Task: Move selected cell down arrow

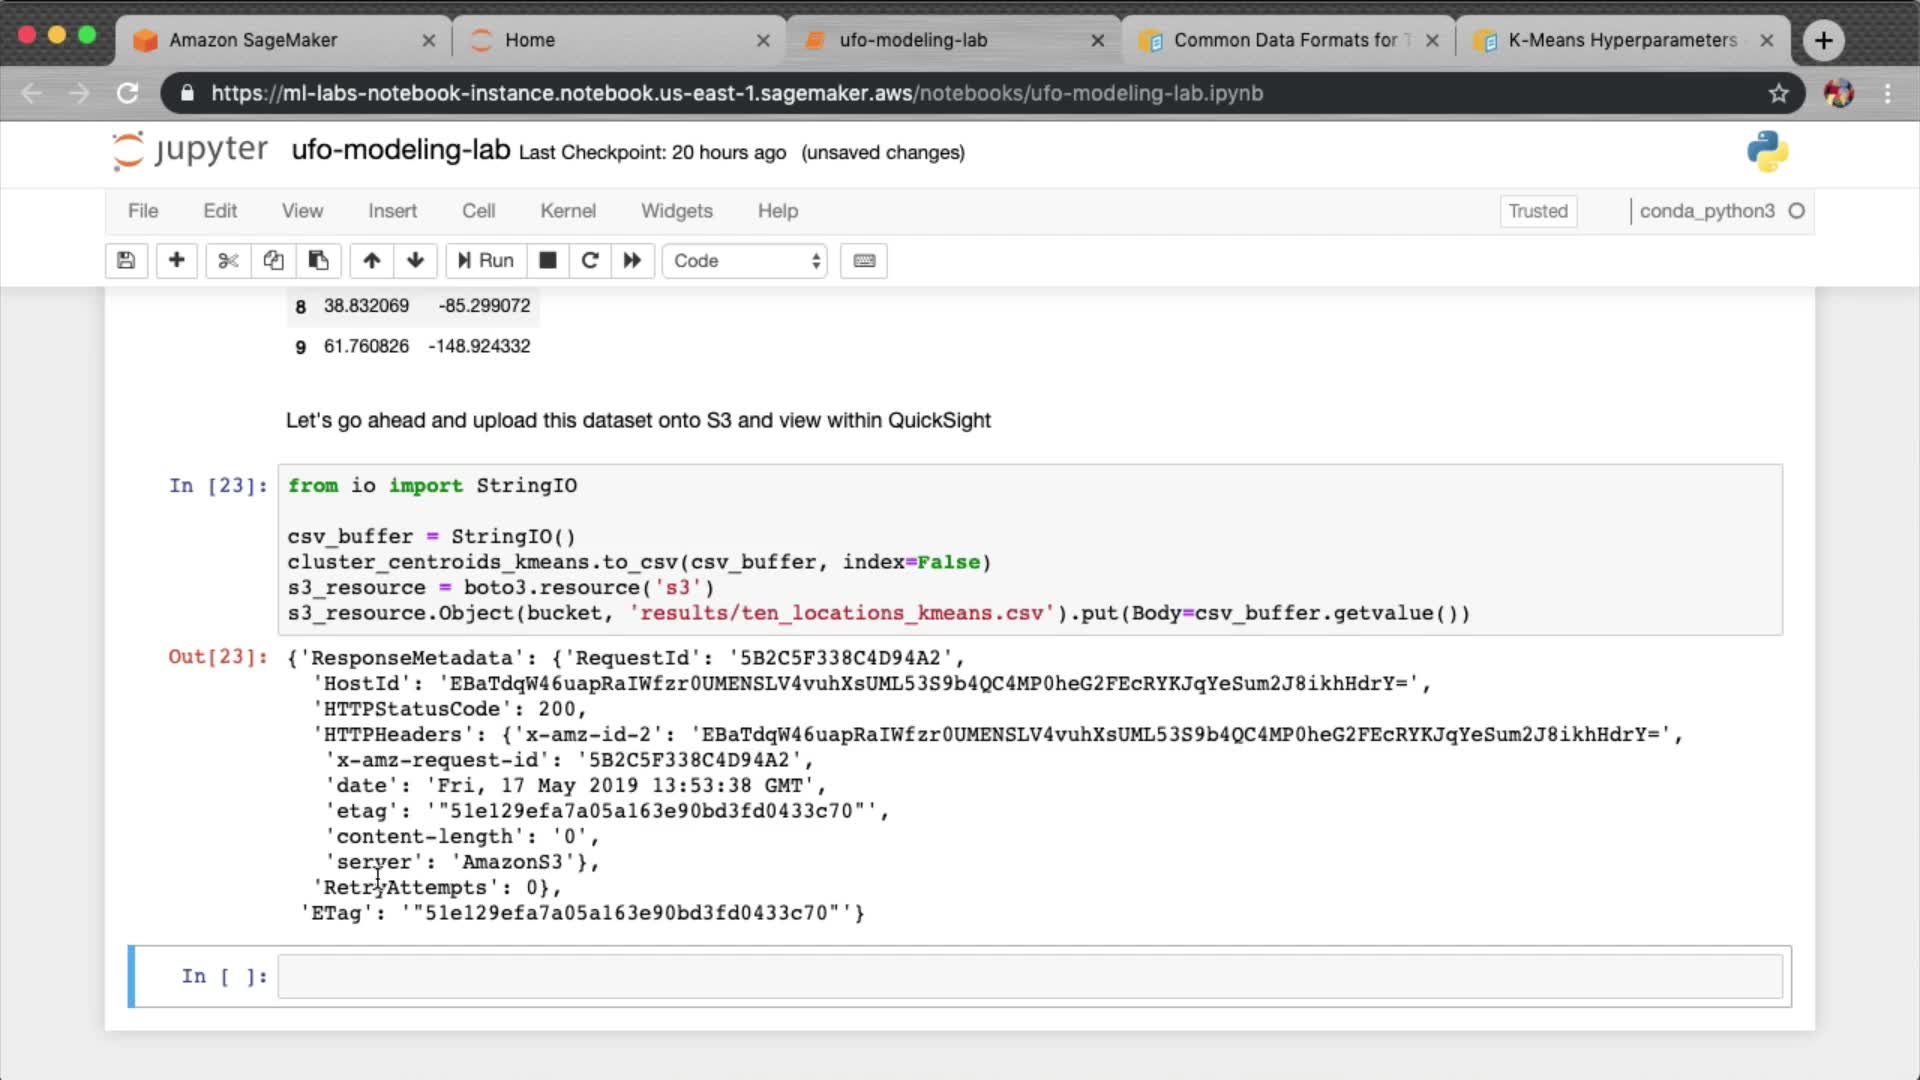Action: (x=415, y=261)
